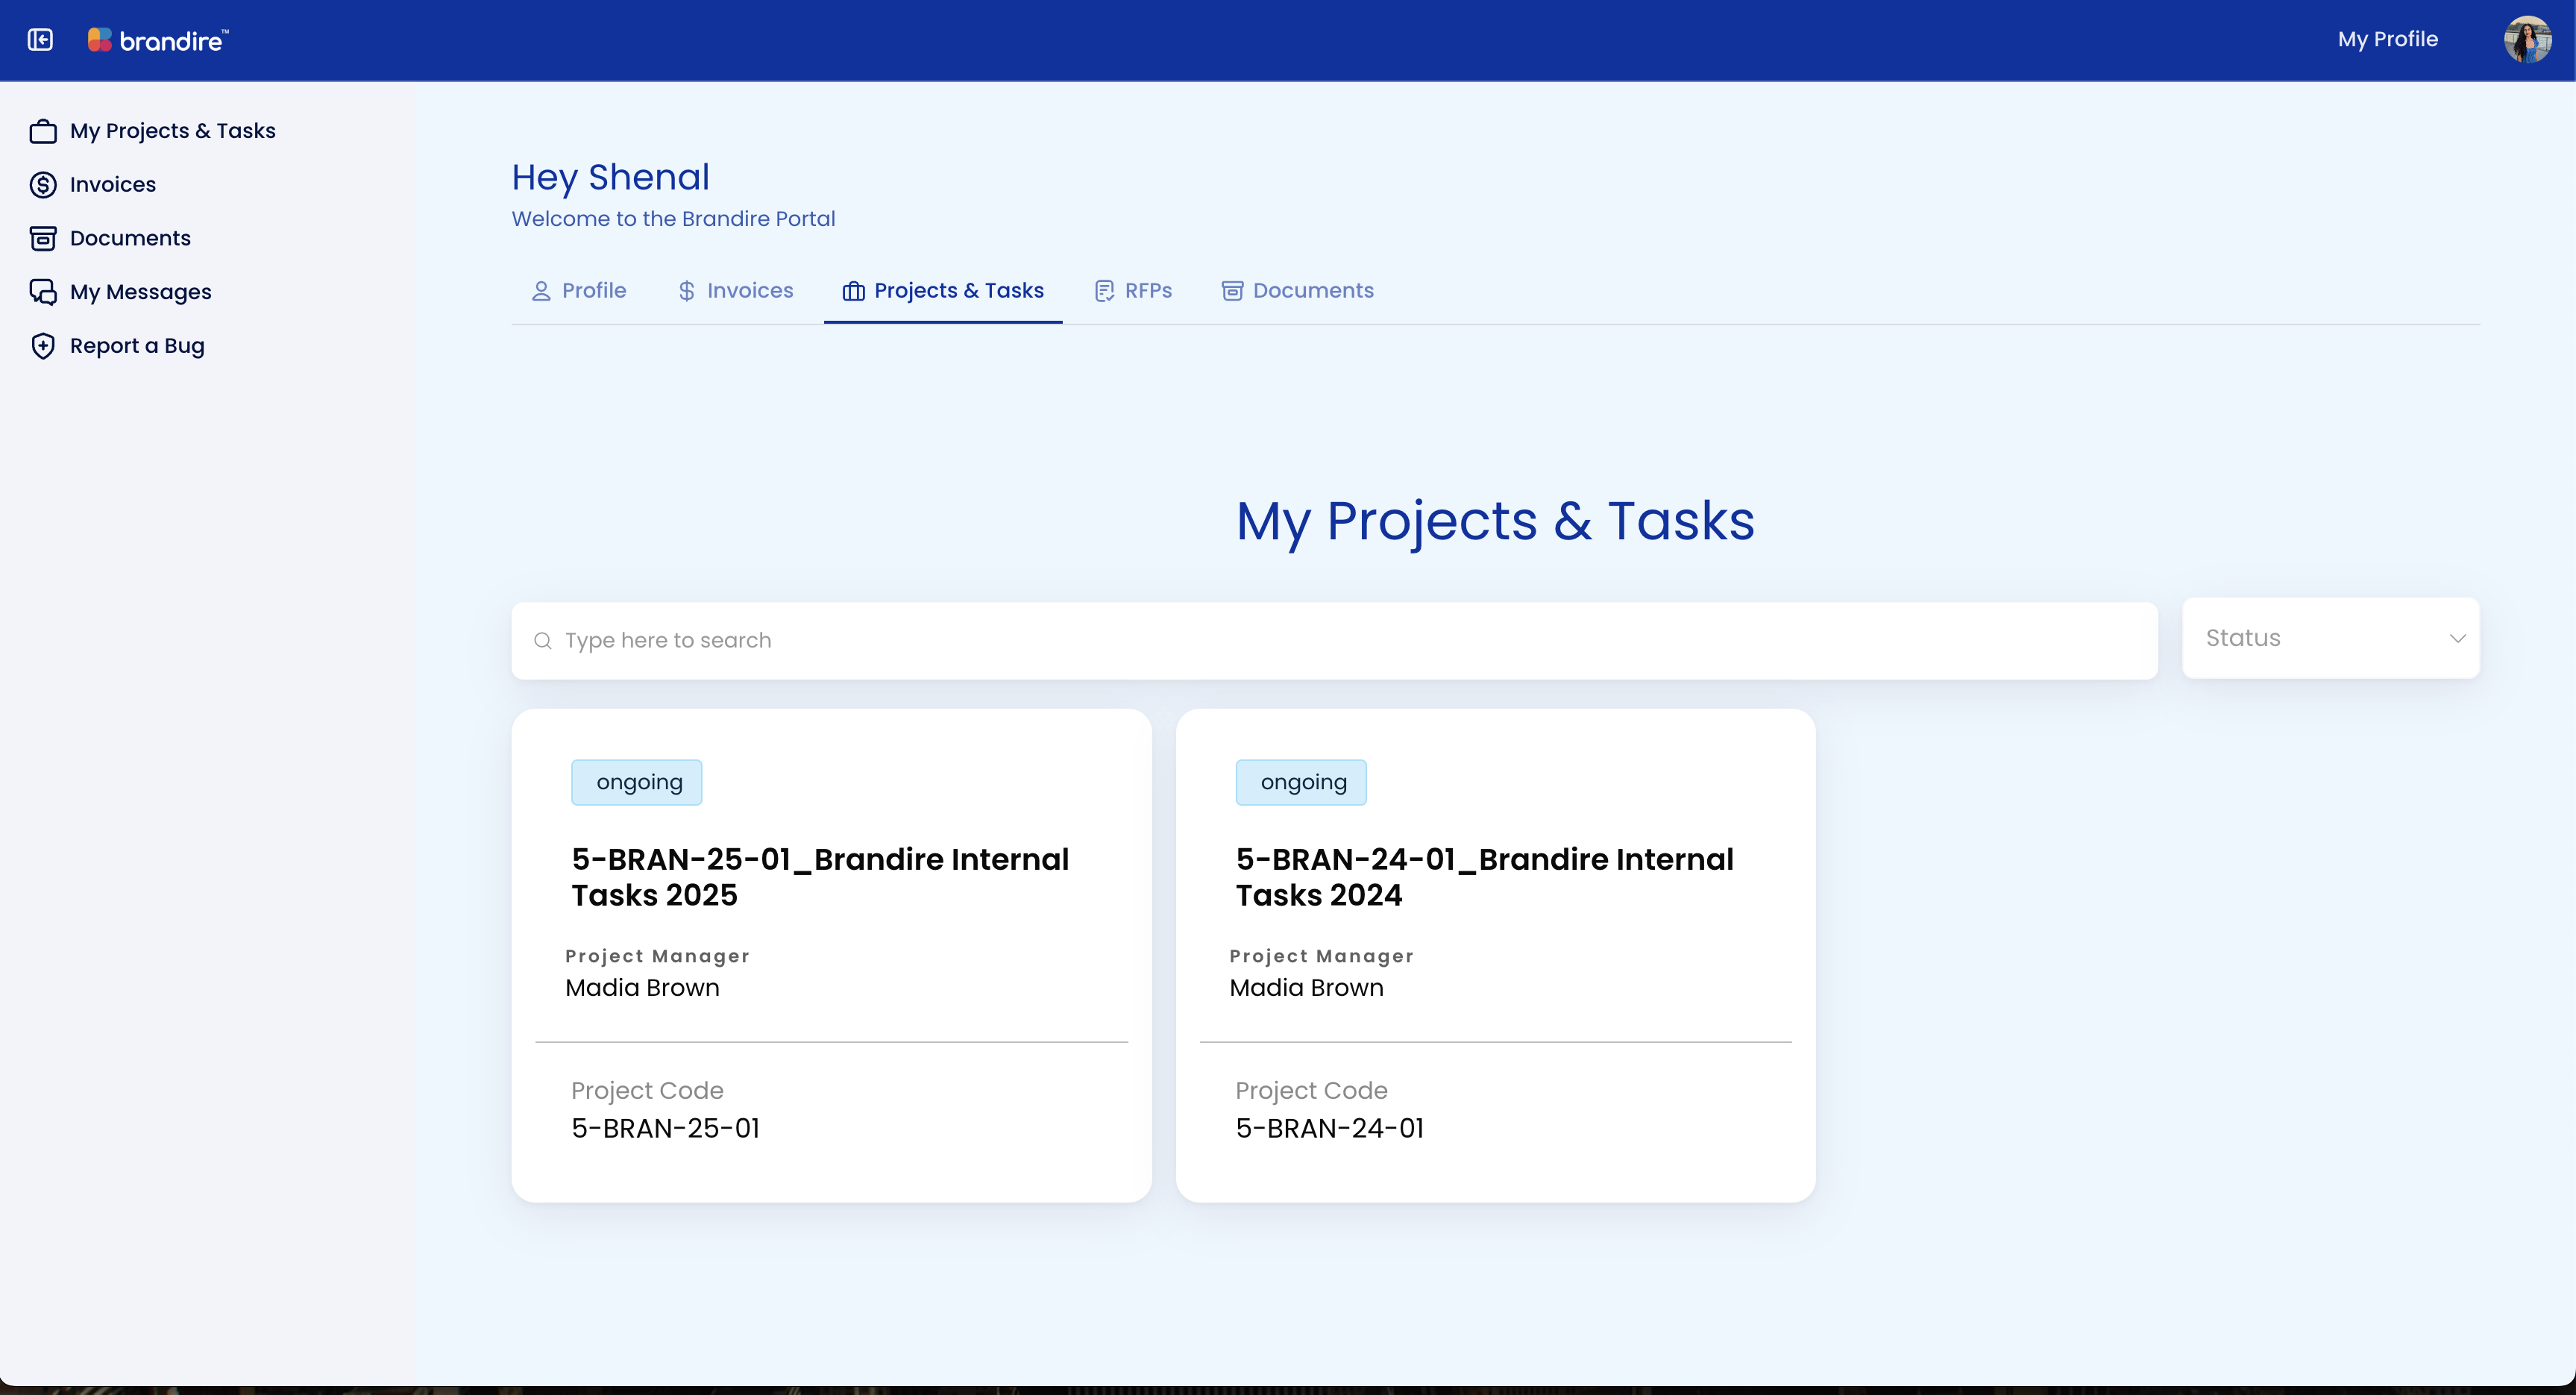Click the archive box Documents sidebar icon

(43, 238)
